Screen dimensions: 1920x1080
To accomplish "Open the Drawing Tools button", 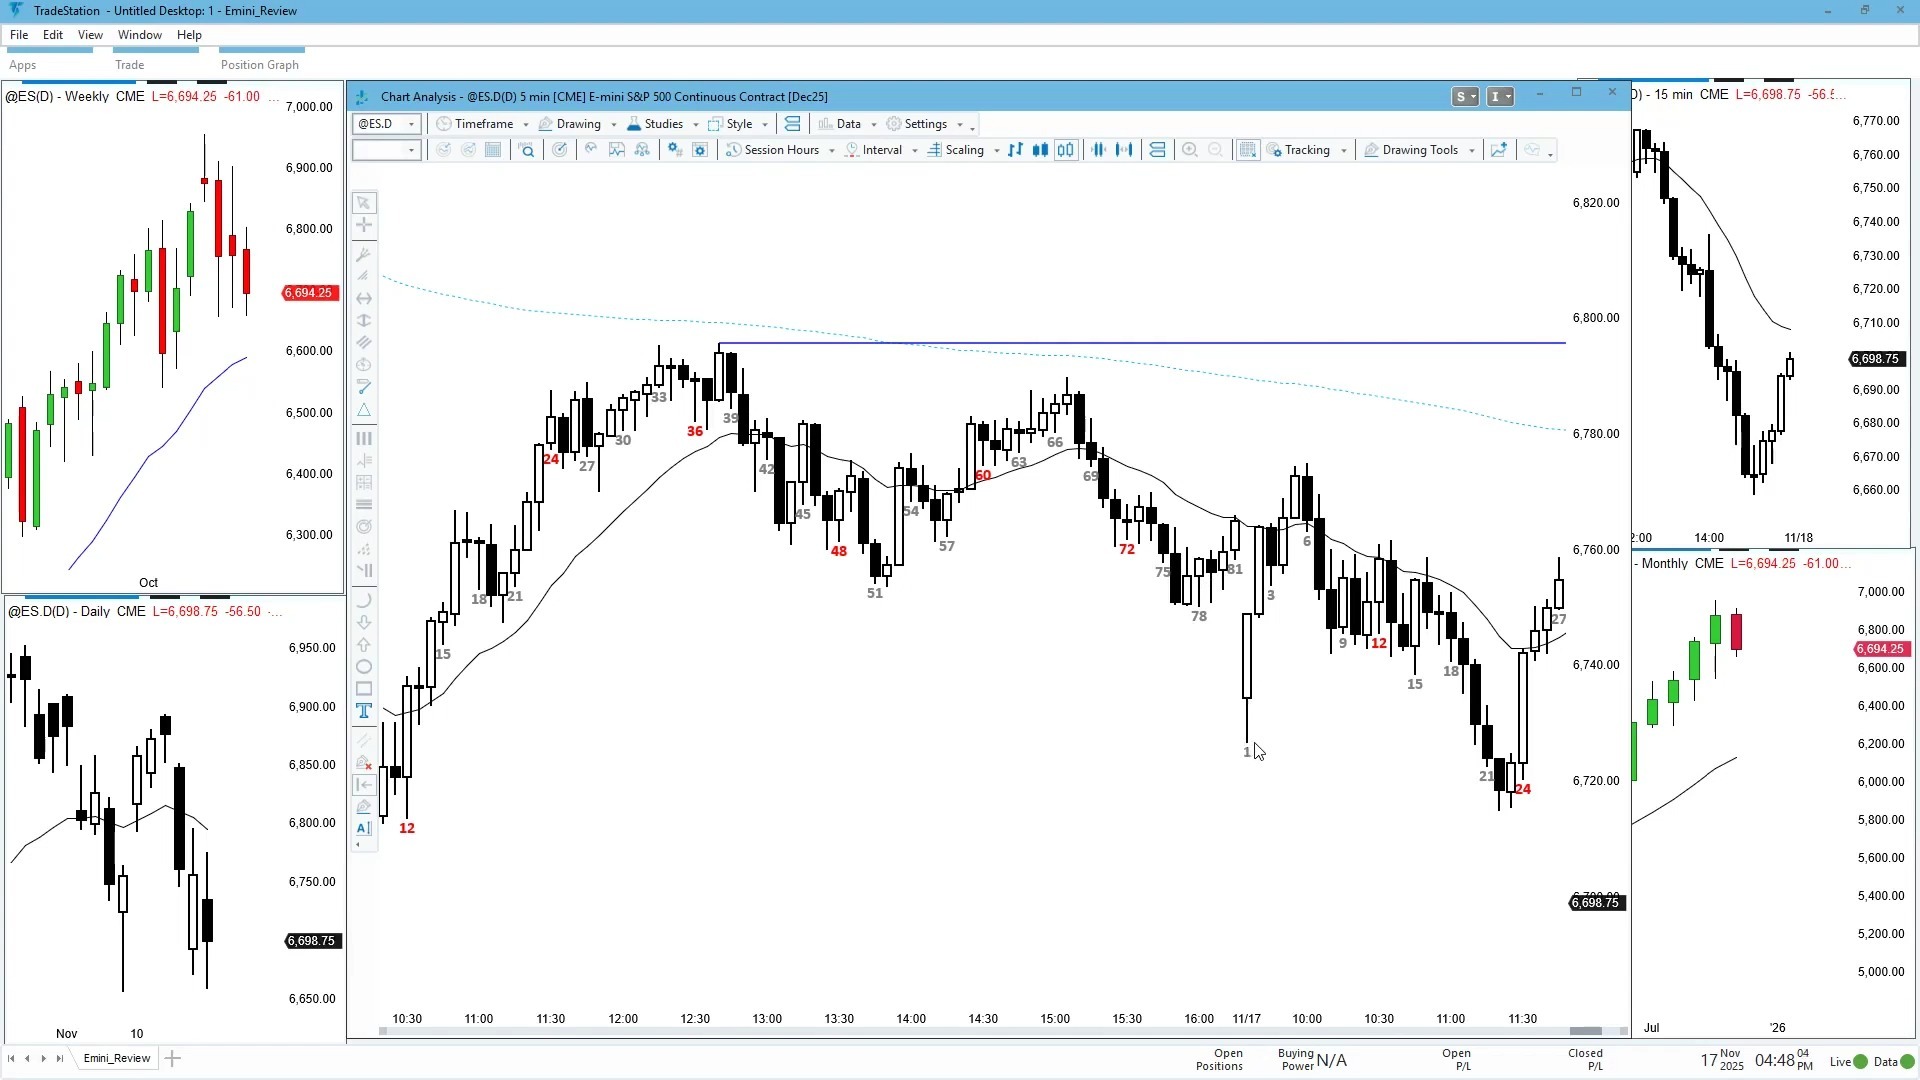I will click(x=1420, y=150).
